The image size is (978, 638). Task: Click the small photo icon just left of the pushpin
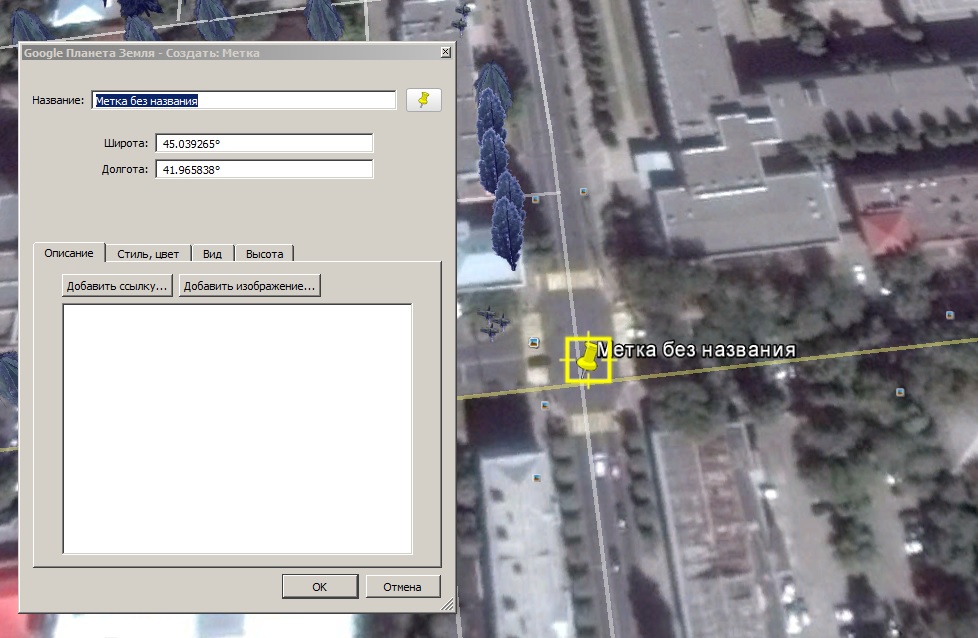(535, 343)
